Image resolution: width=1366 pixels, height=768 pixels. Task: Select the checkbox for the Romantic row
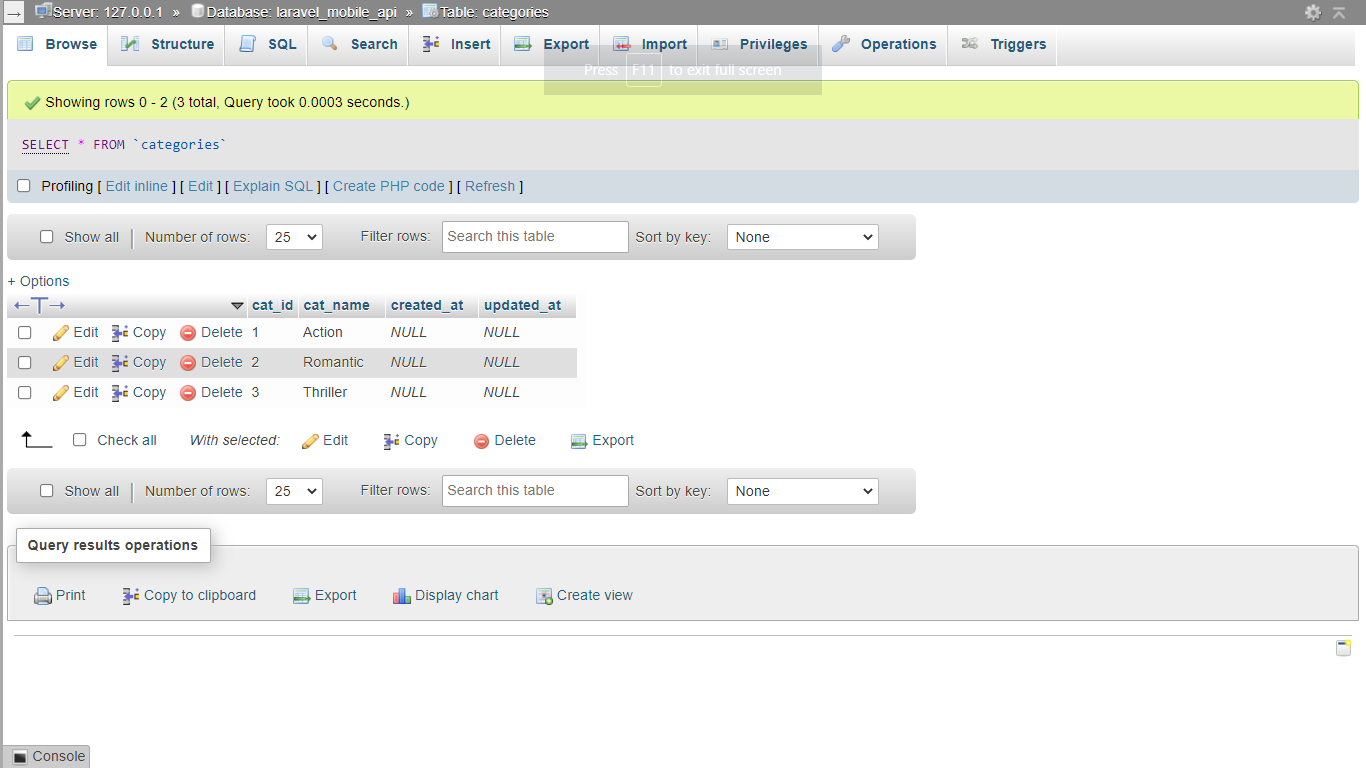25,363
